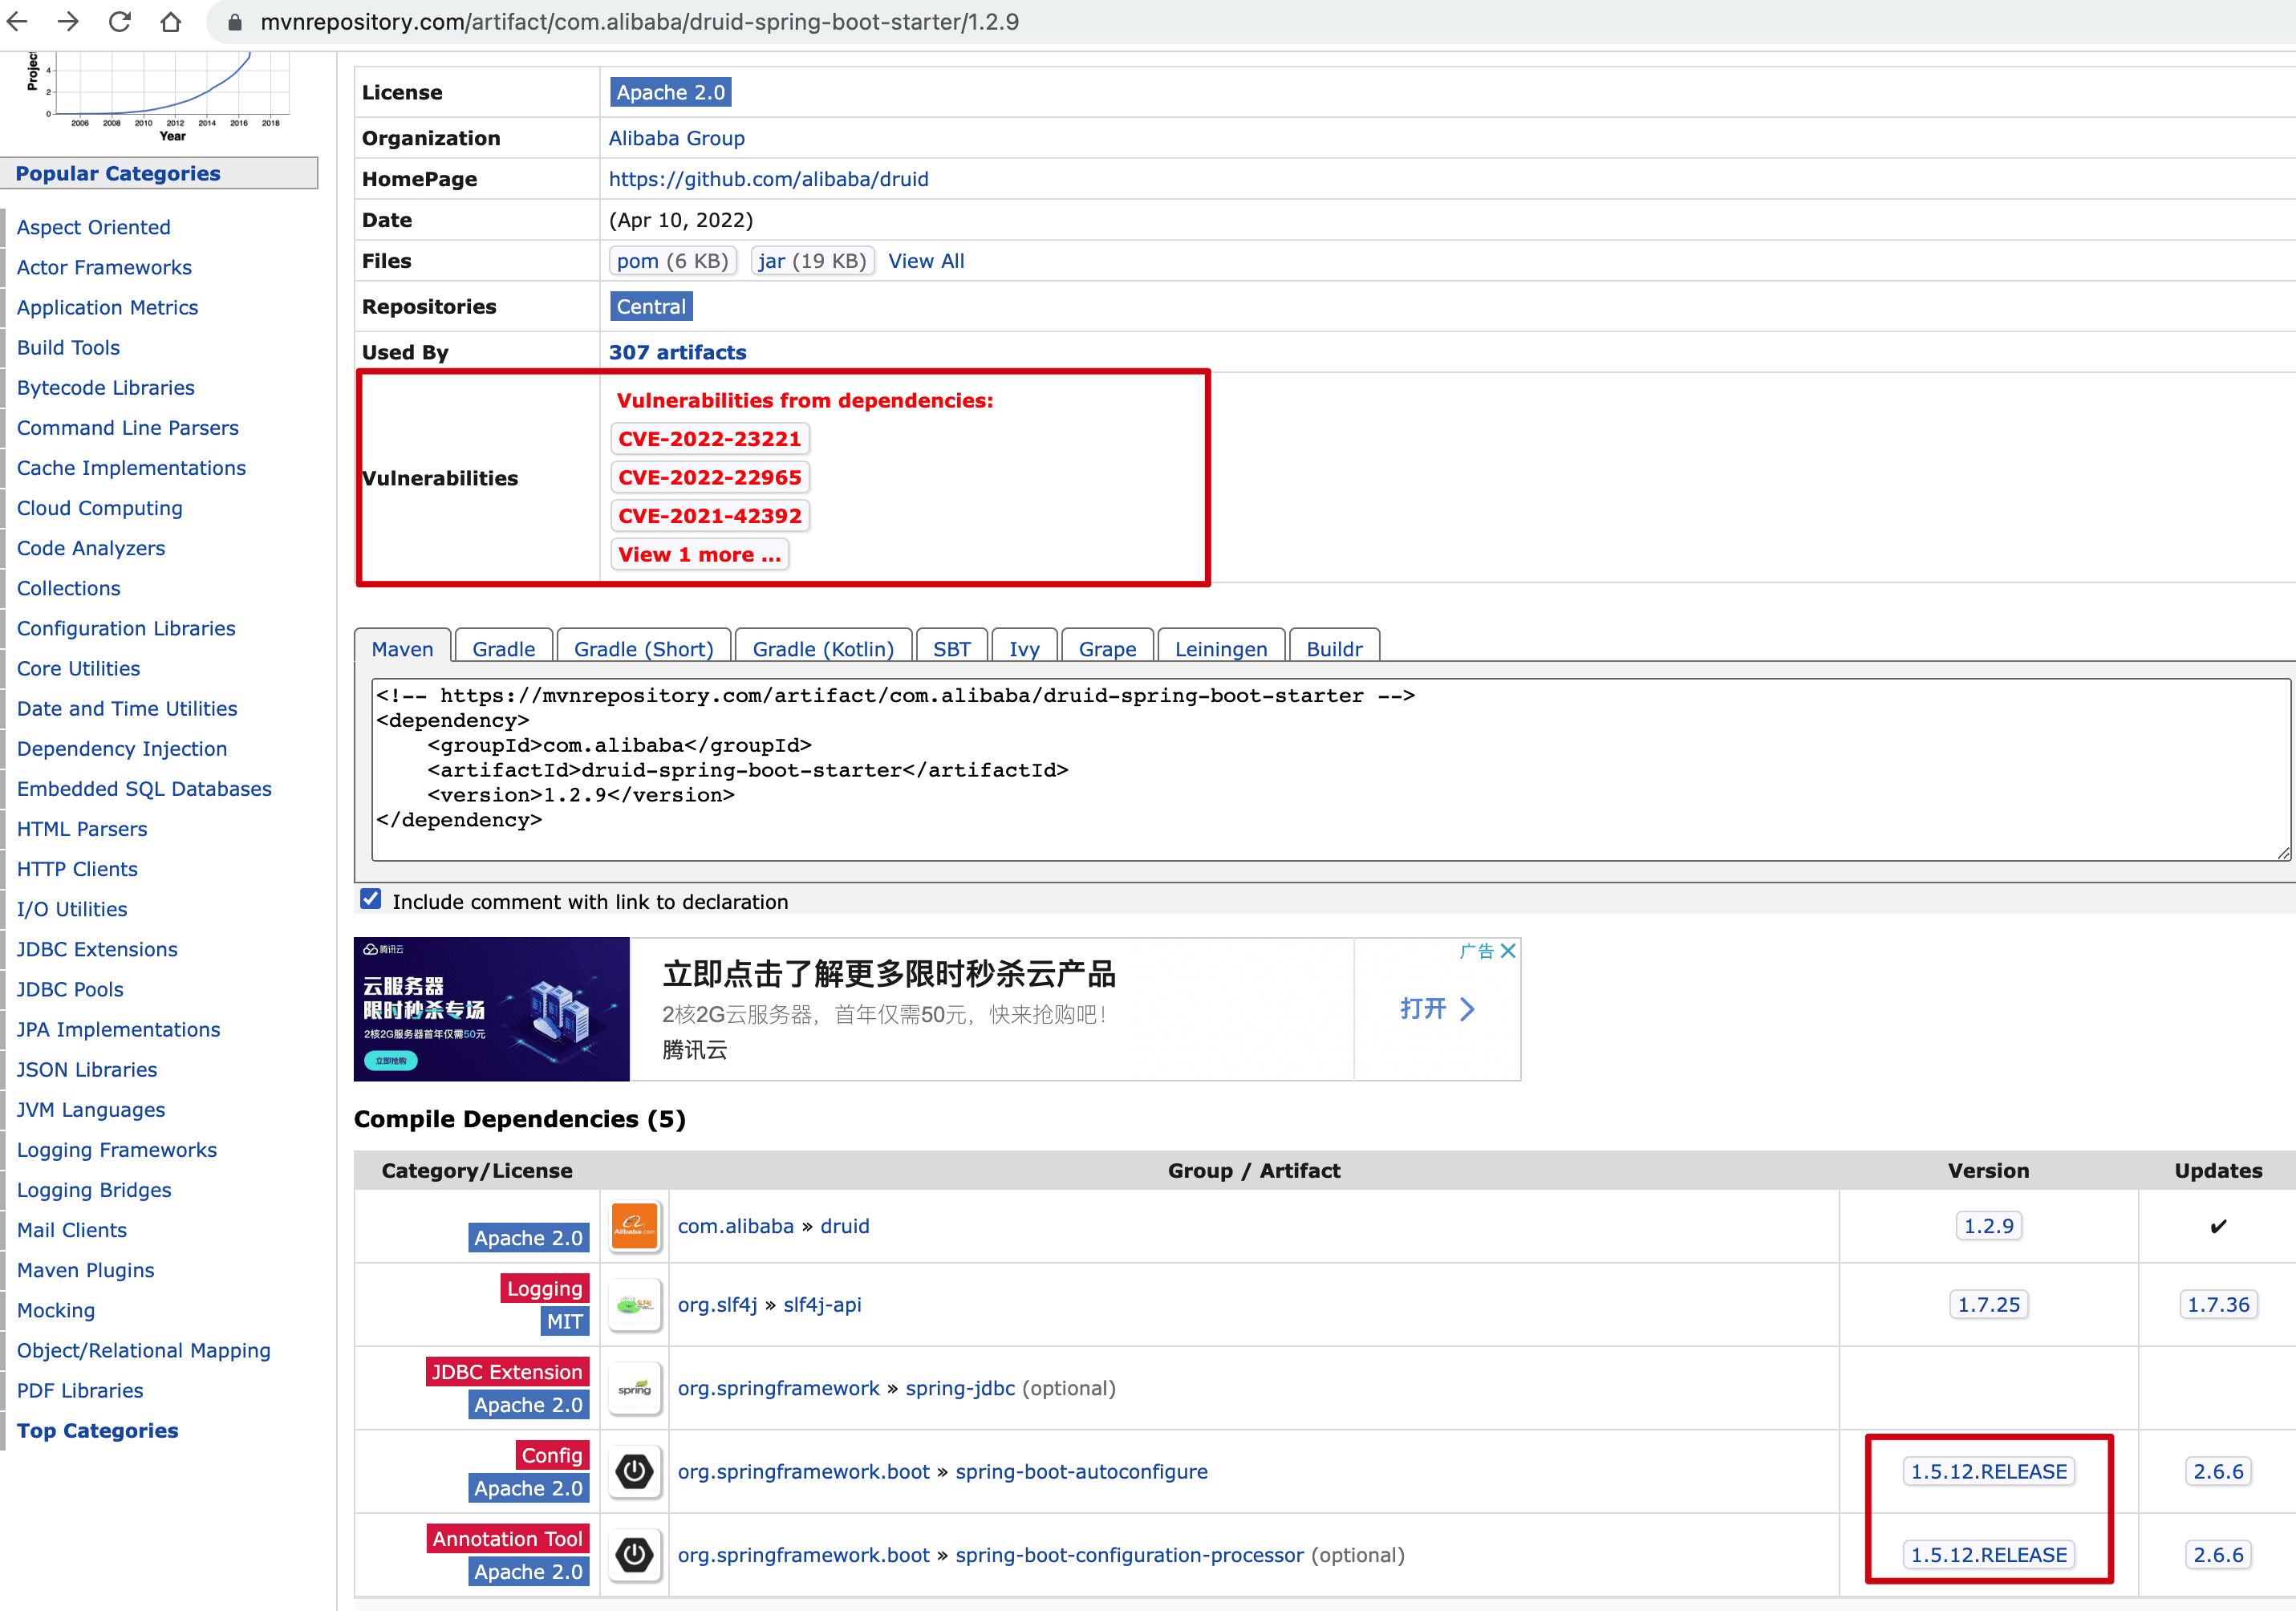Open CVE-2022-22965 vulnerability link
The image size is (2296, 1611).
pos(709,477)
